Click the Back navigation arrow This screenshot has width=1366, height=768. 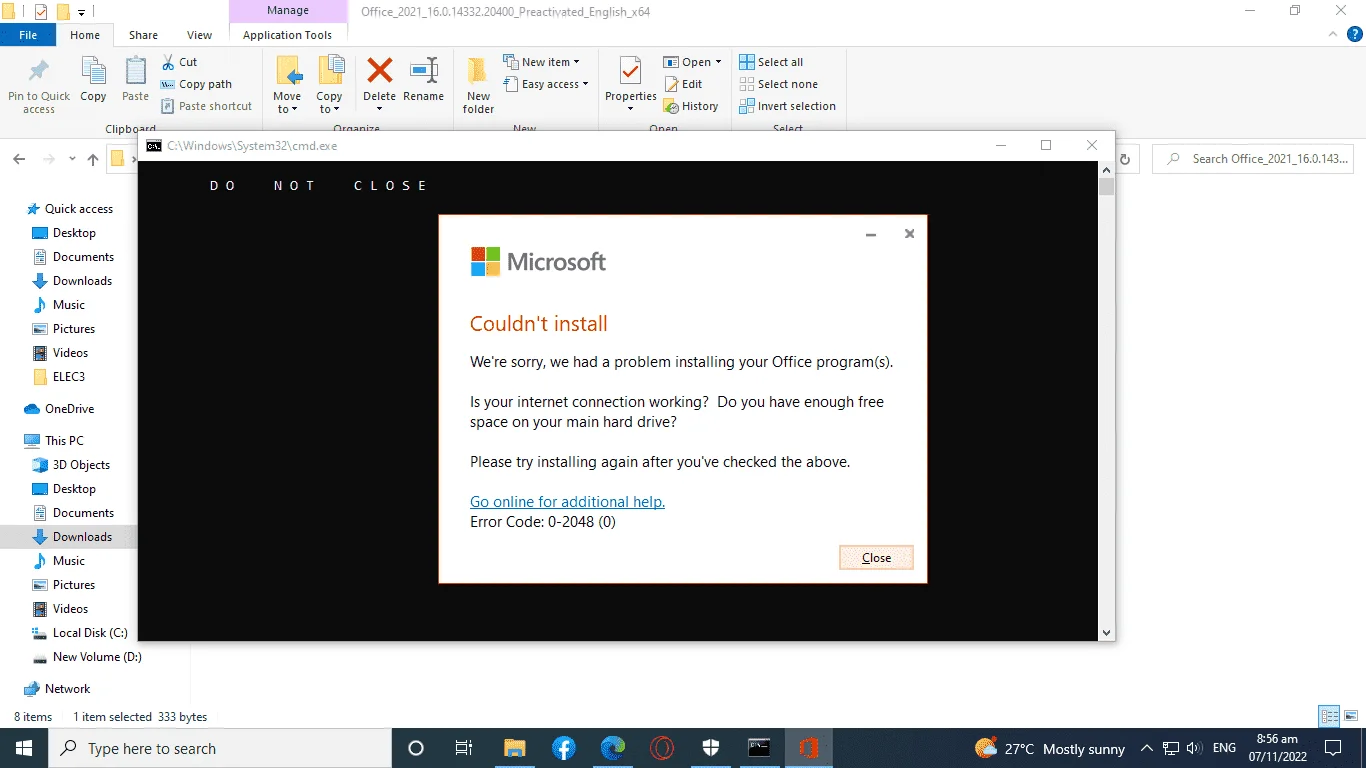[19, 159]
